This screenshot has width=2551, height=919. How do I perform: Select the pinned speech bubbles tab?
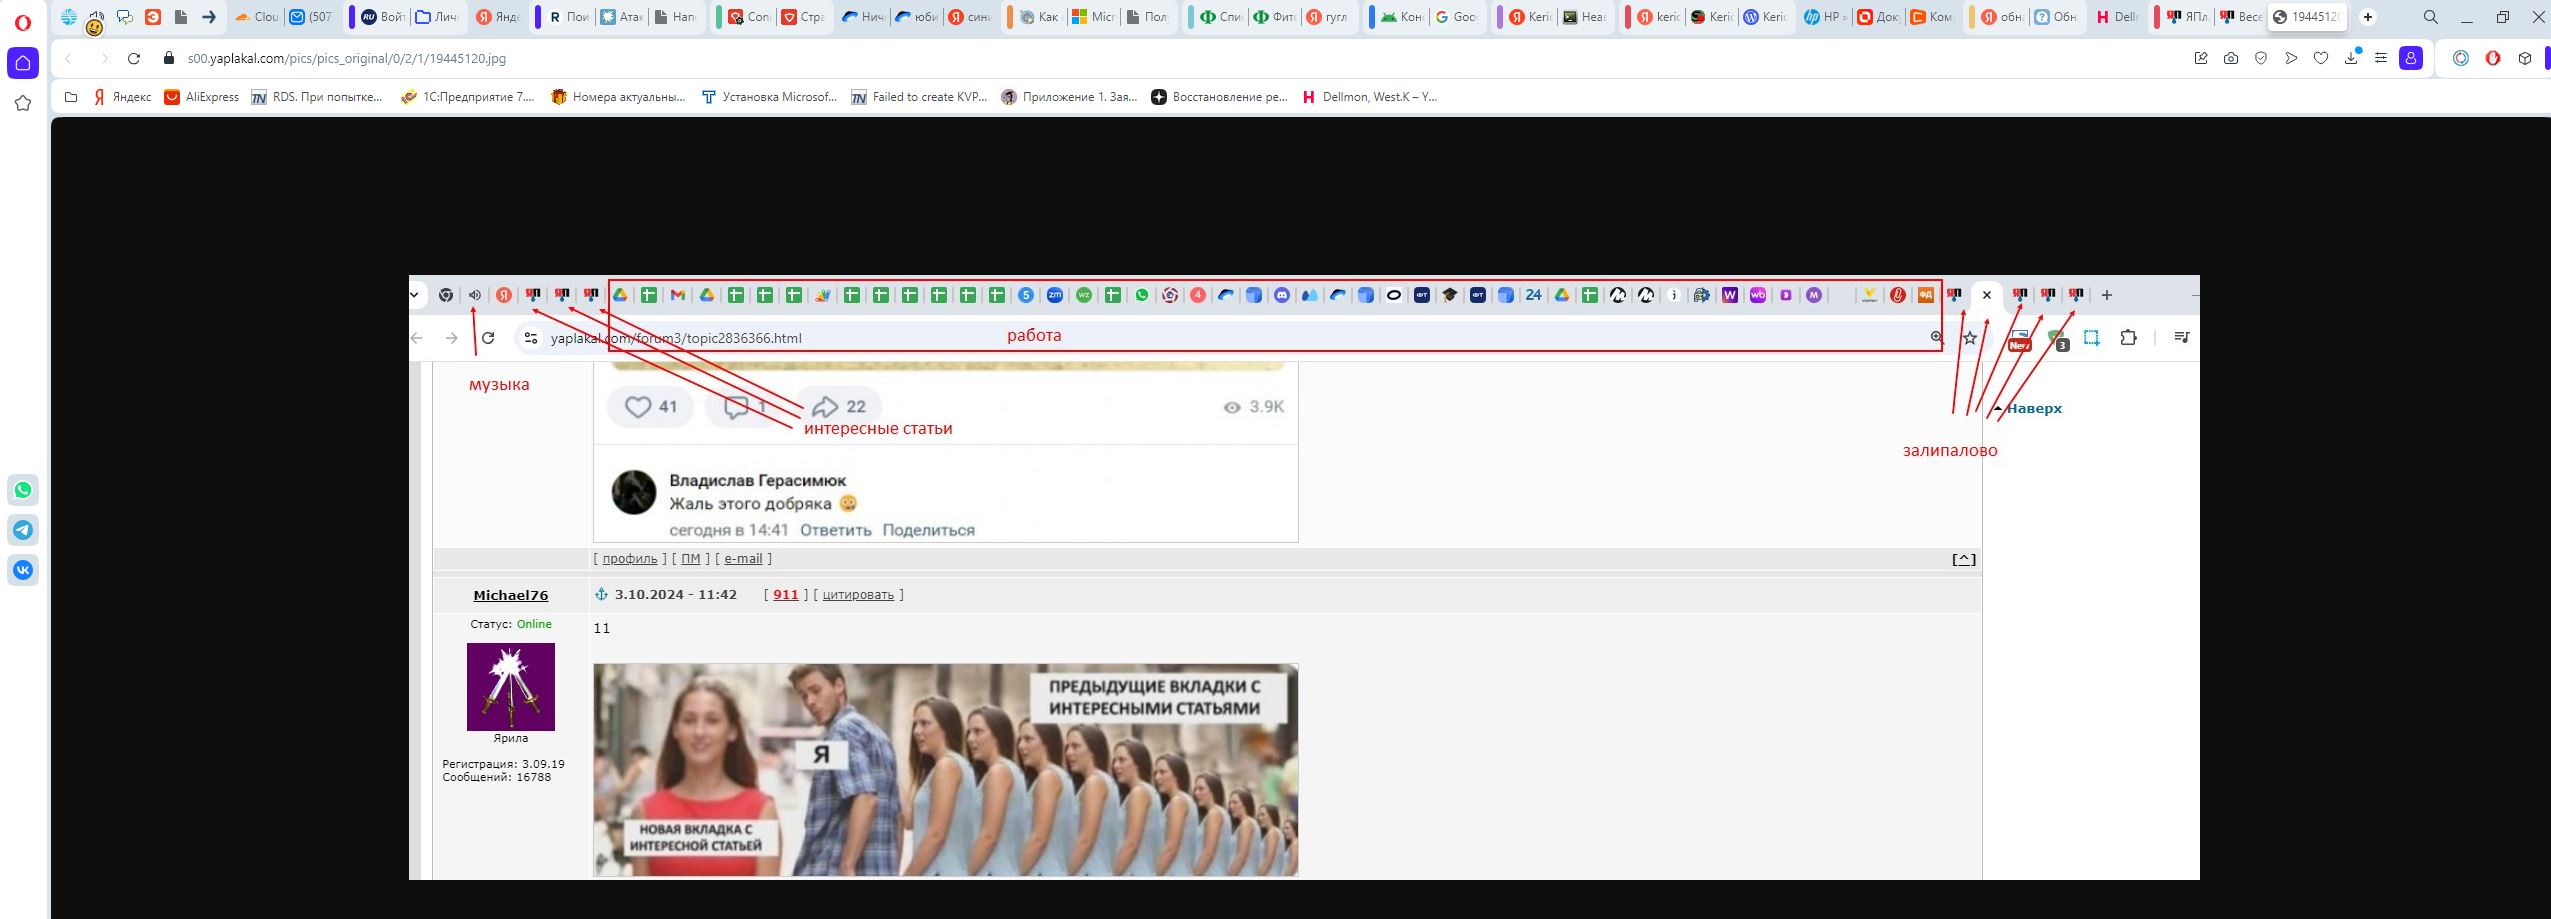[125, 17]
